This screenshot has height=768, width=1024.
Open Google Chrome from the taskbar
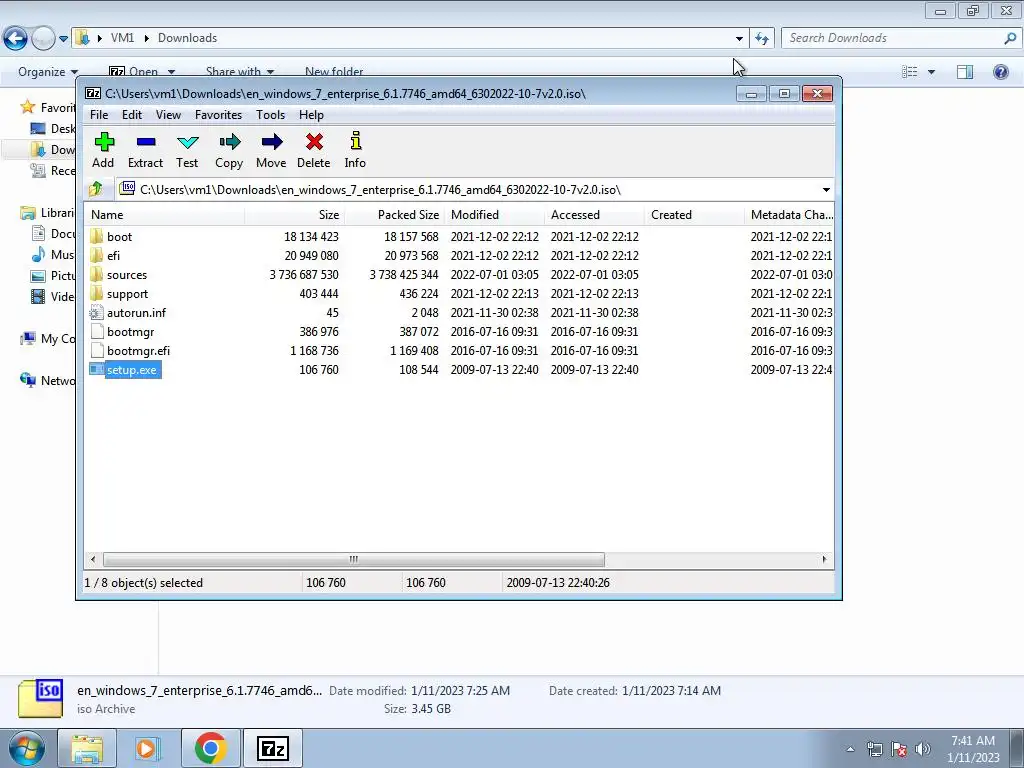pos(210,748)
